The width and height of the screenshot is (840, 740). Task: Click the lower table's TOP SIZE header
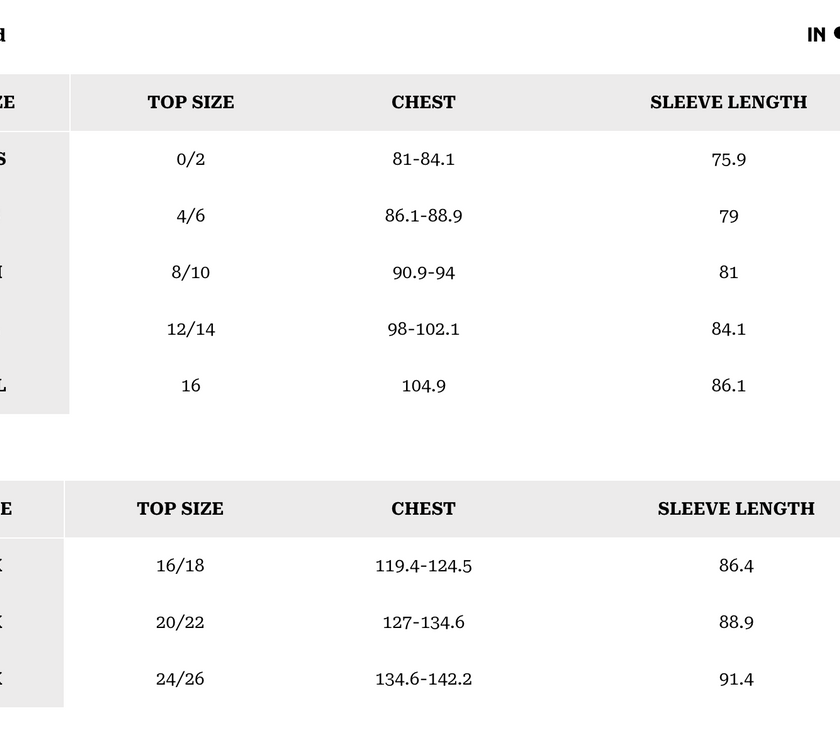pyautogui.click(x=180, y=509)
